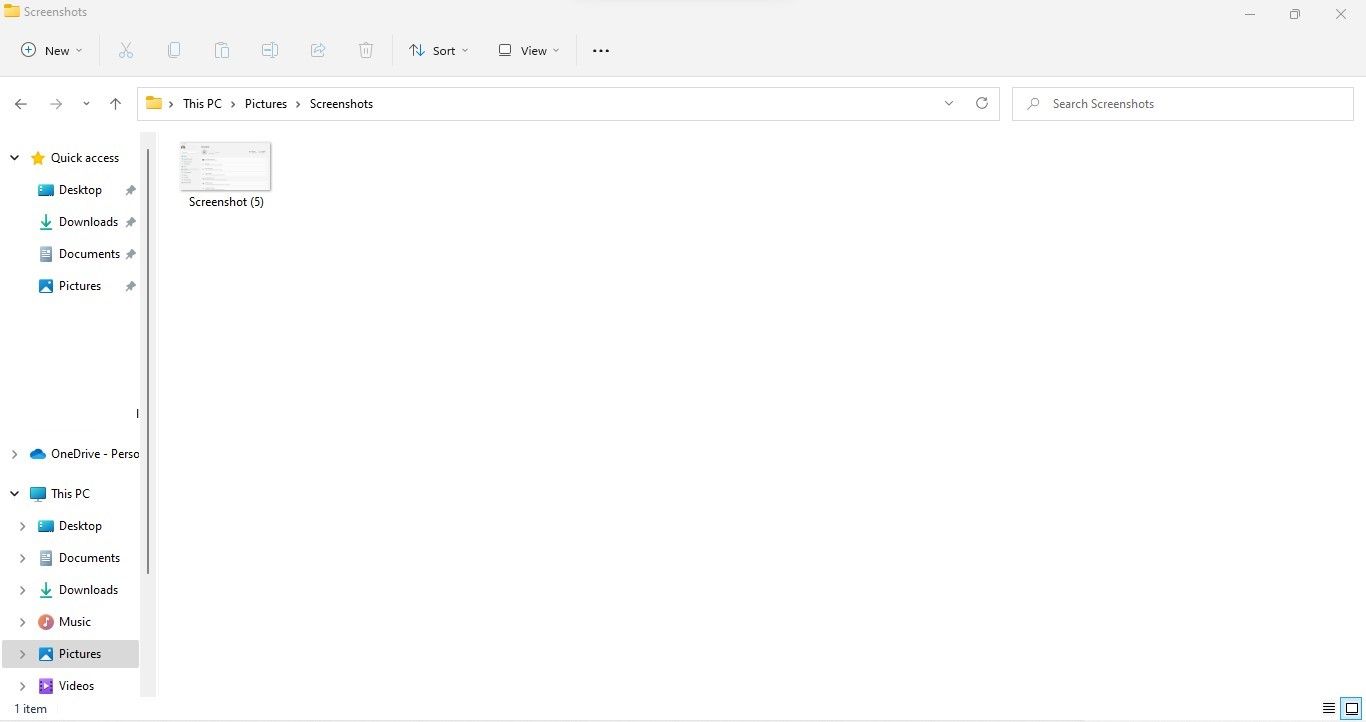Expand the OneDrive - Personal node

[14, 454]
